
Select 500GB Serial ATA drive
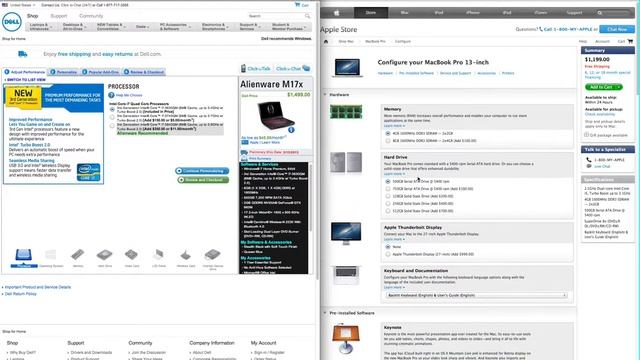point(388,181)
